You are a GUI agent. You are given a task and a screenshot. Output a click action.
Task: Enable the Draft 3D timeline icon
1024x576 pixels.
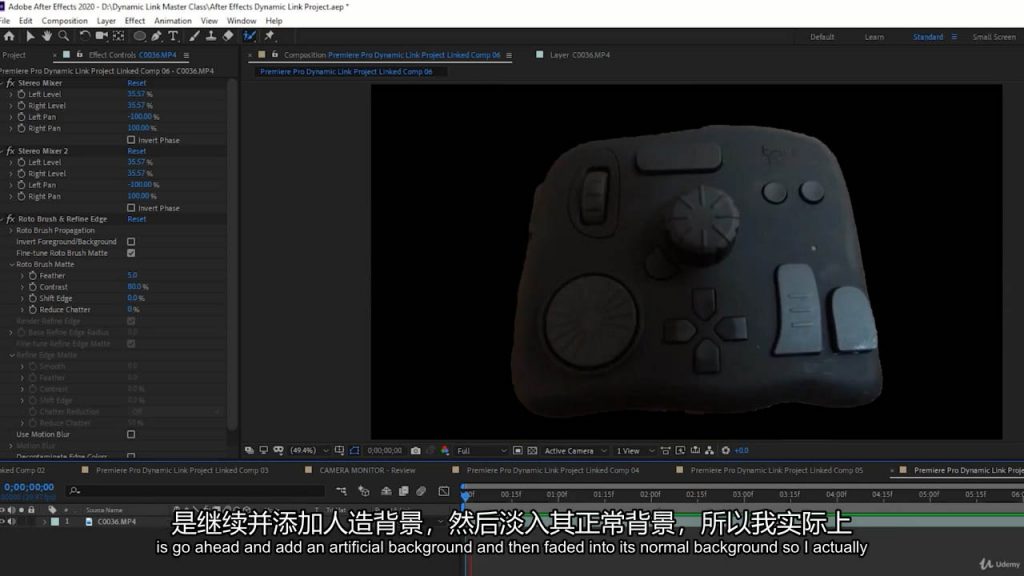(x=364, y=491)
